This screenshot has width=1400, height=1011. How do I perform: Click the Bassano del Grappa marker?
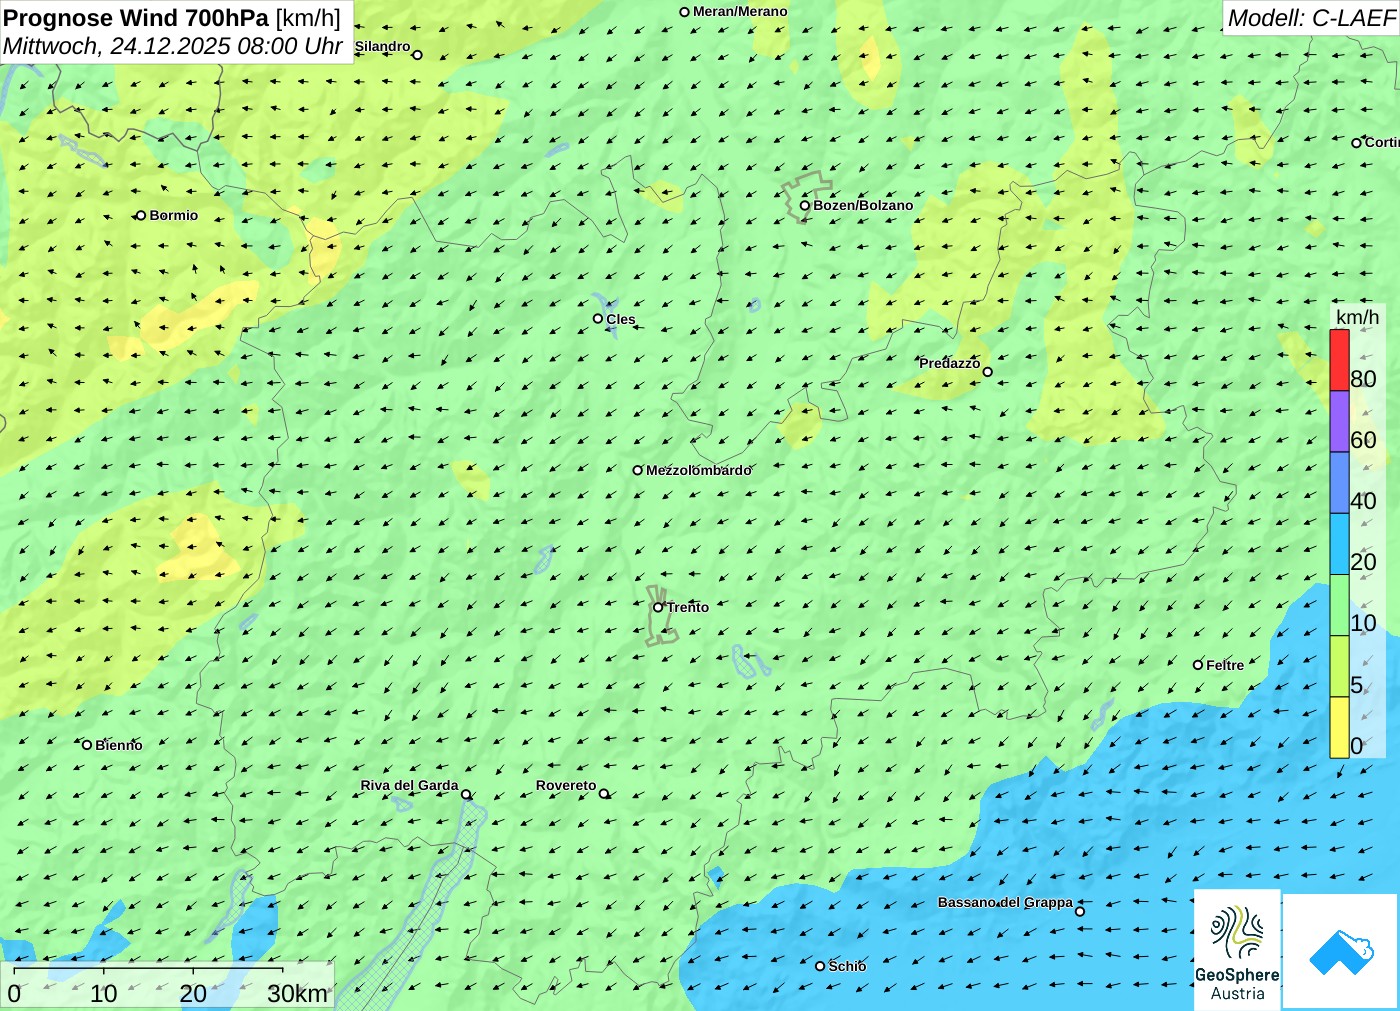(x=1079, y=911)
